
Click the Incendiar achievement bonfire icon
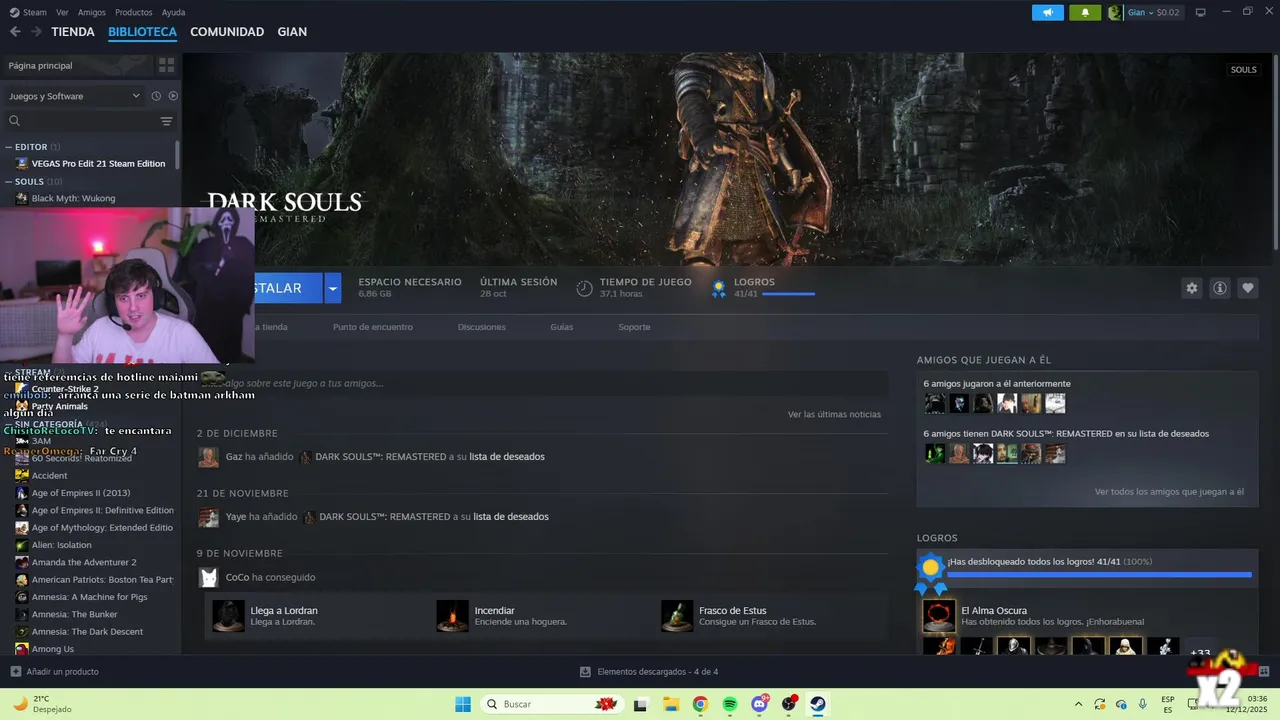pyautogui.click(x=452, y=616)
